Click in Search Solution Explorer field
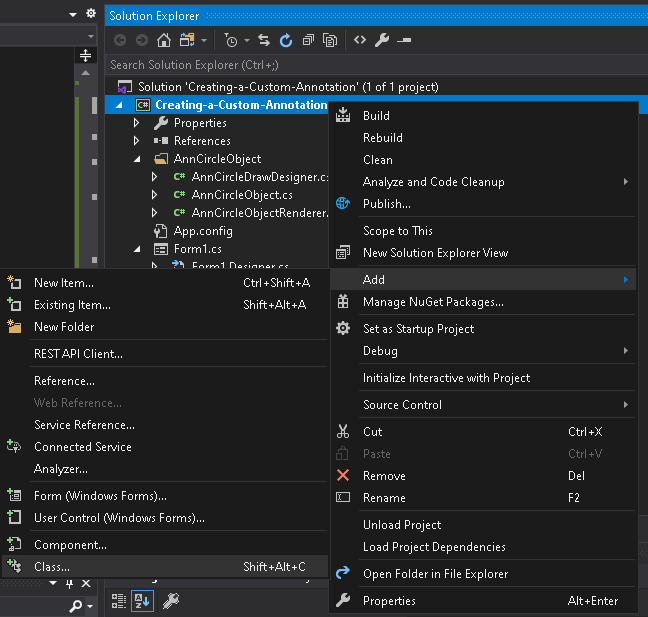 (x=376, y=65)
